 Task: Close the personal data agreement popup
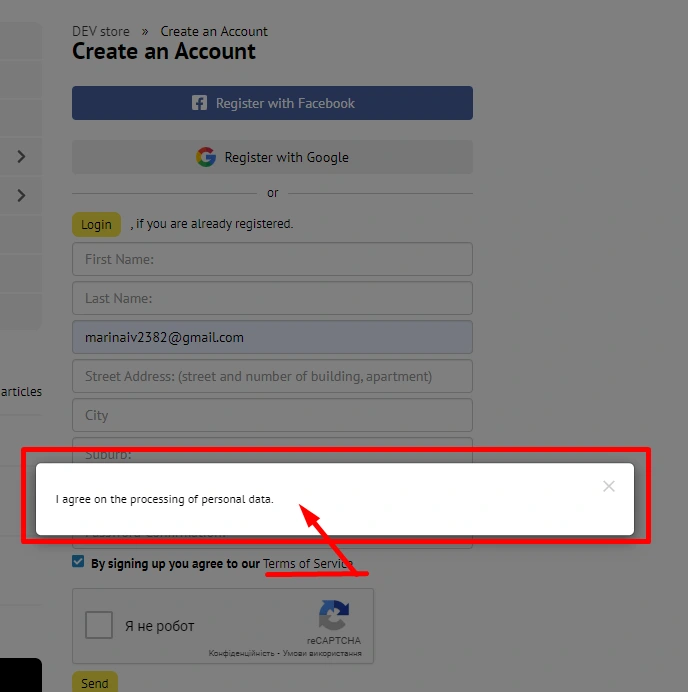pyautogui.click(x=608, y=487)
